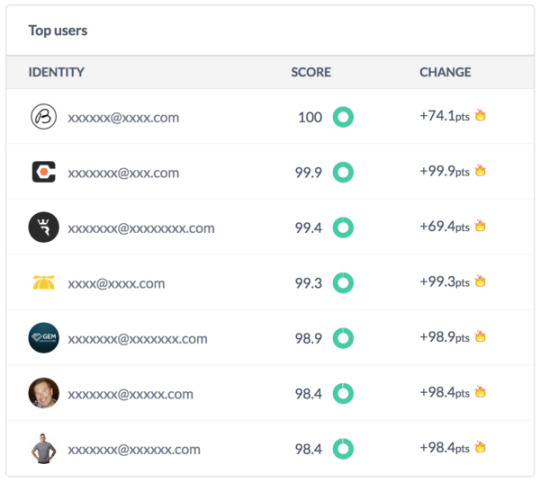Click the green ring next to score 99.3
The image size is (540, 482).
click(343, 283)
